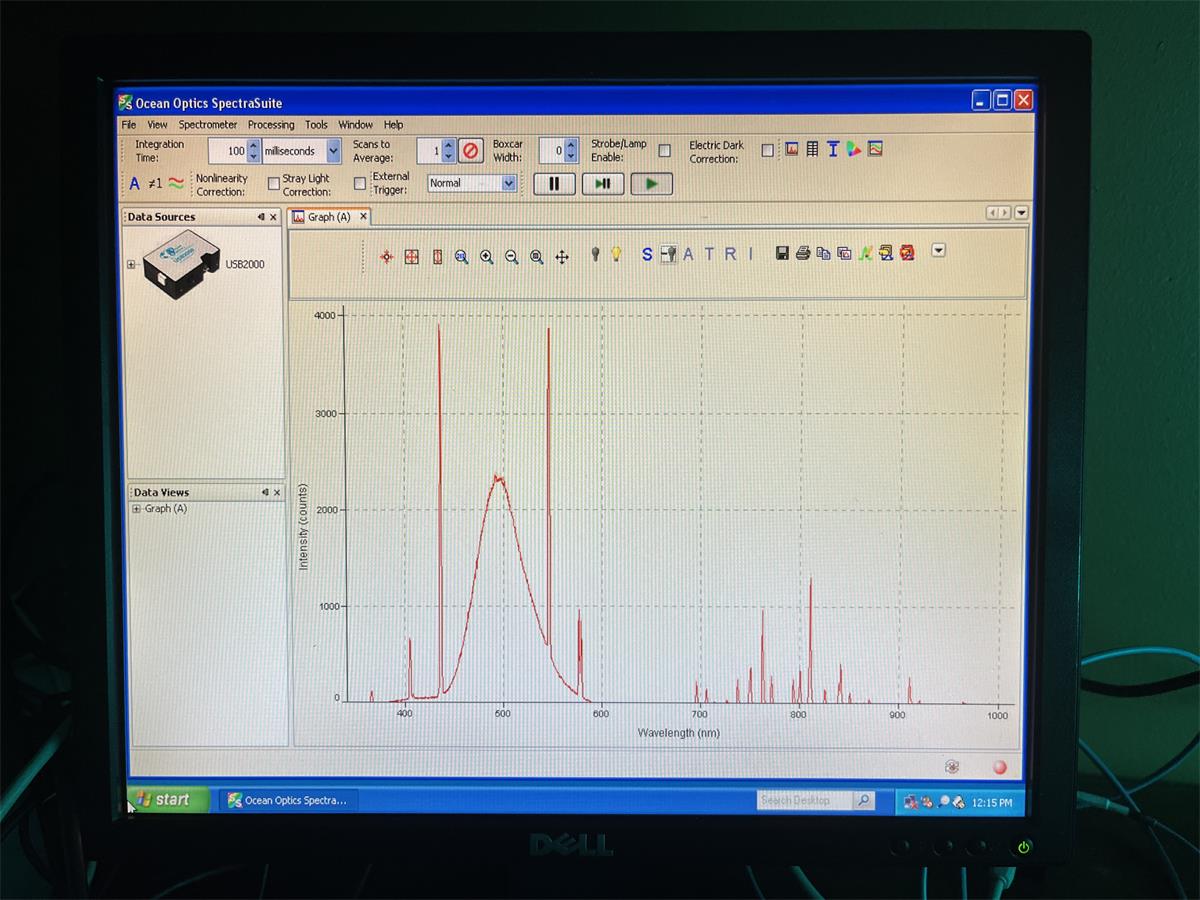Screen dimensions: 1200x900
Task: Click the green play acquisition button
Action: pyautogui.click(x=651, y=184)
